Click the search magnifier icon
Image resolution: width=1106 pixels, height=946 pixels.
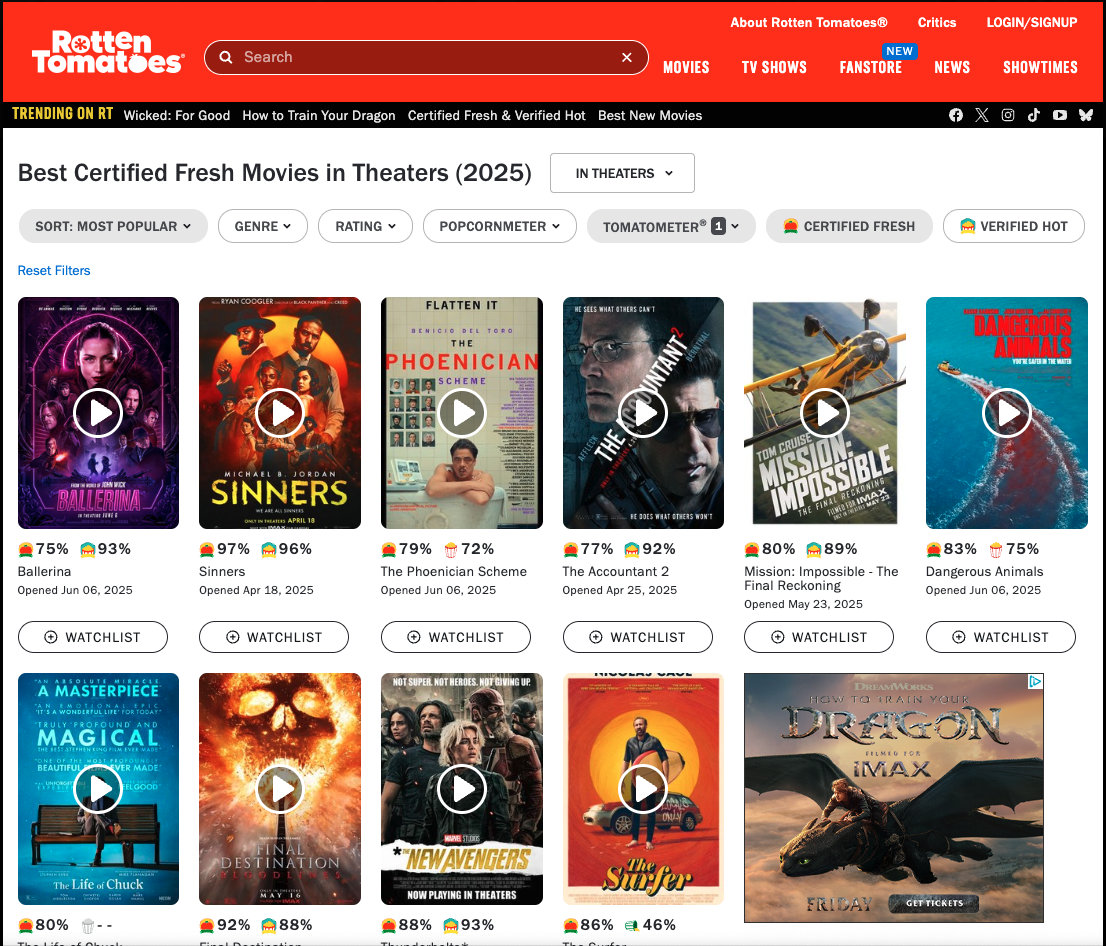tap(226, 57)
